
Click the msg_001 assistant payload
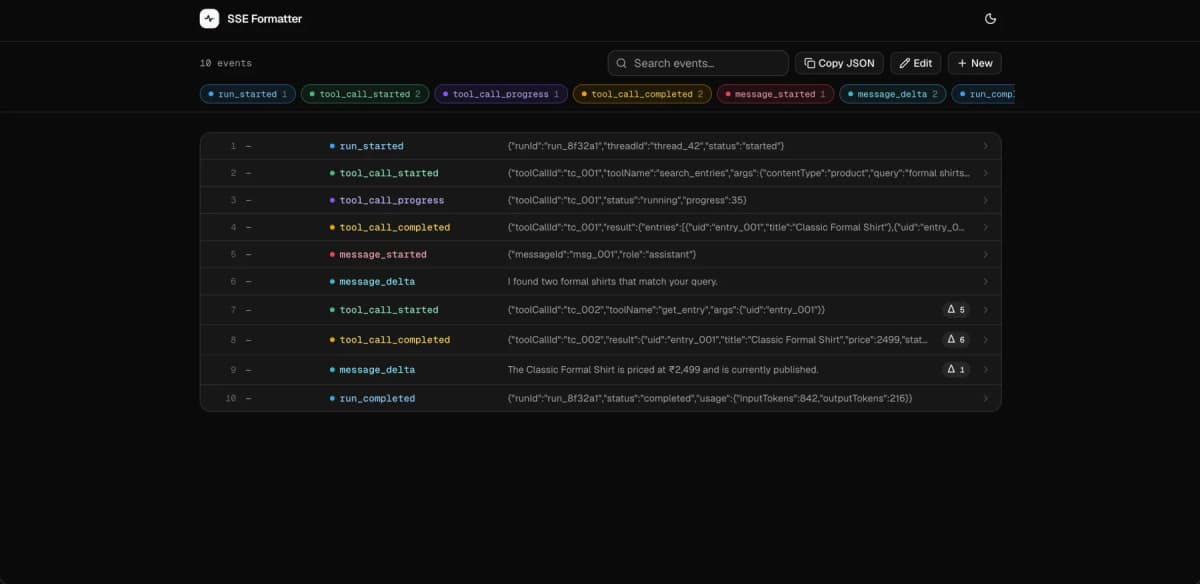coord(602,254)
